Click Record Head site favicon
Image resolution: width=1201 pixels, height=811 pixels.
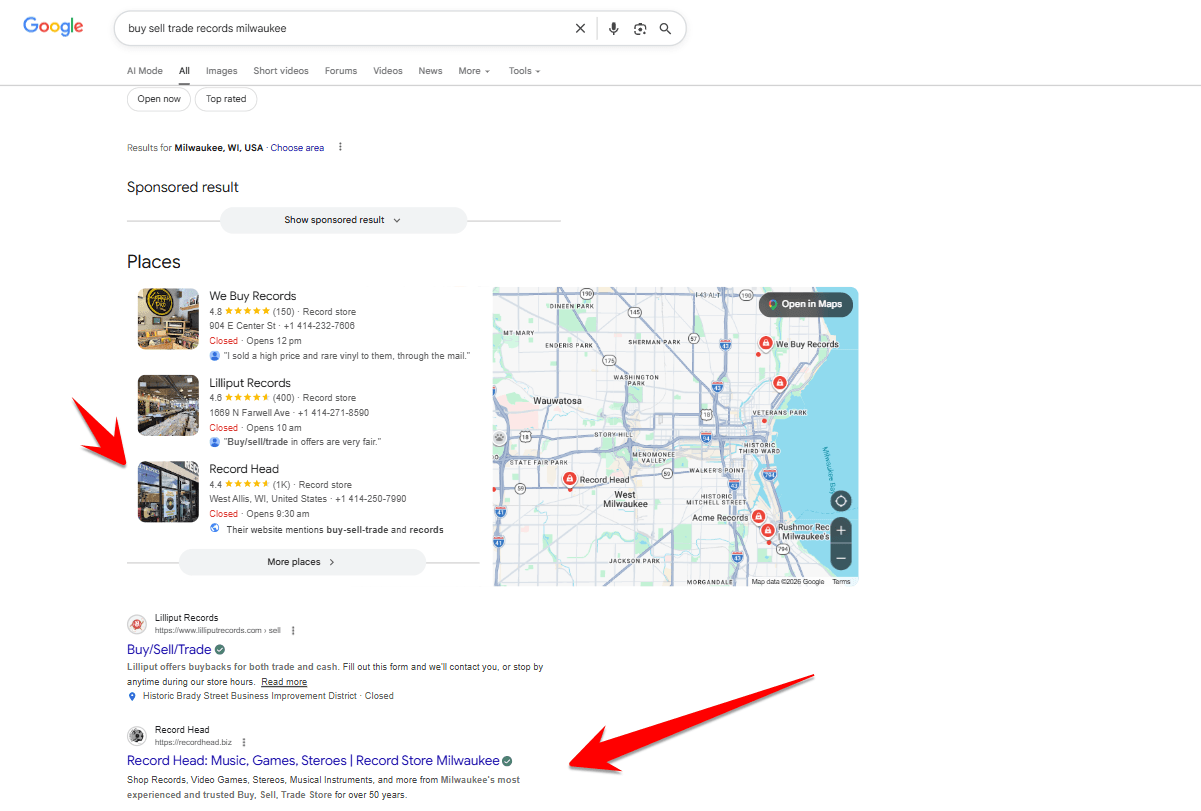[137, 736]
